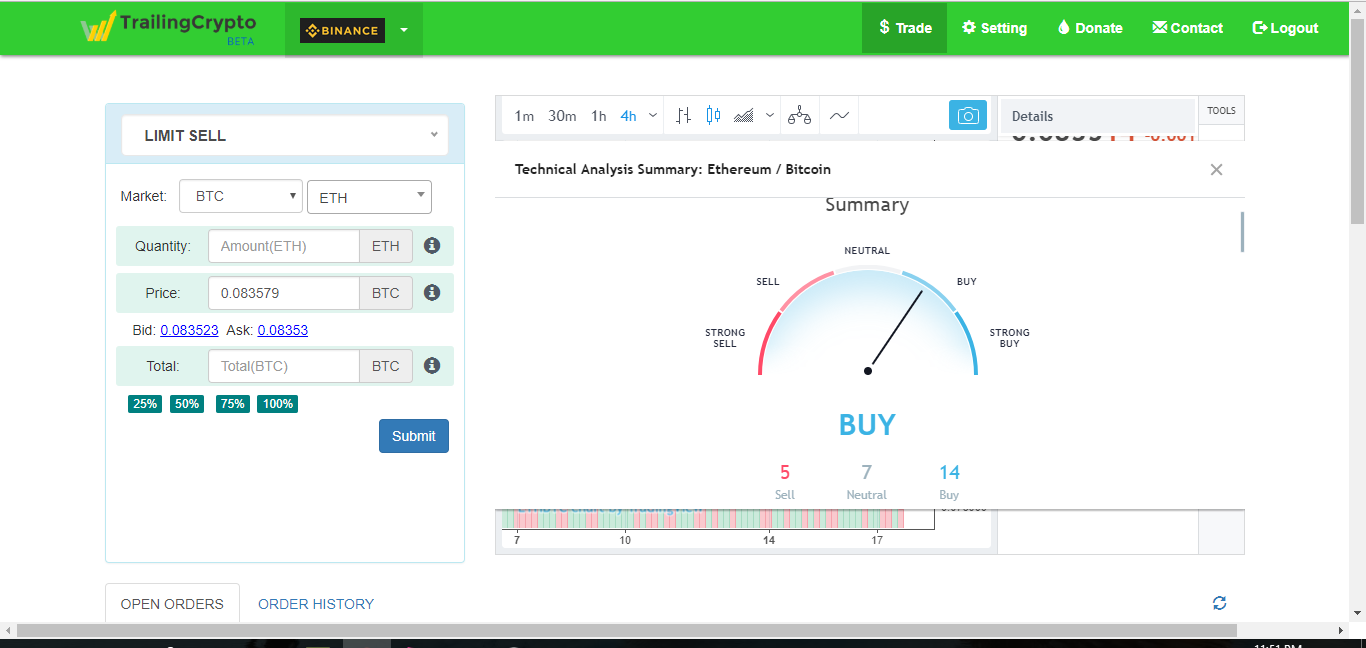Viewport: 1366px width, 648px height.
Task: Switch chart to bars style
Action: pos(683,116)
